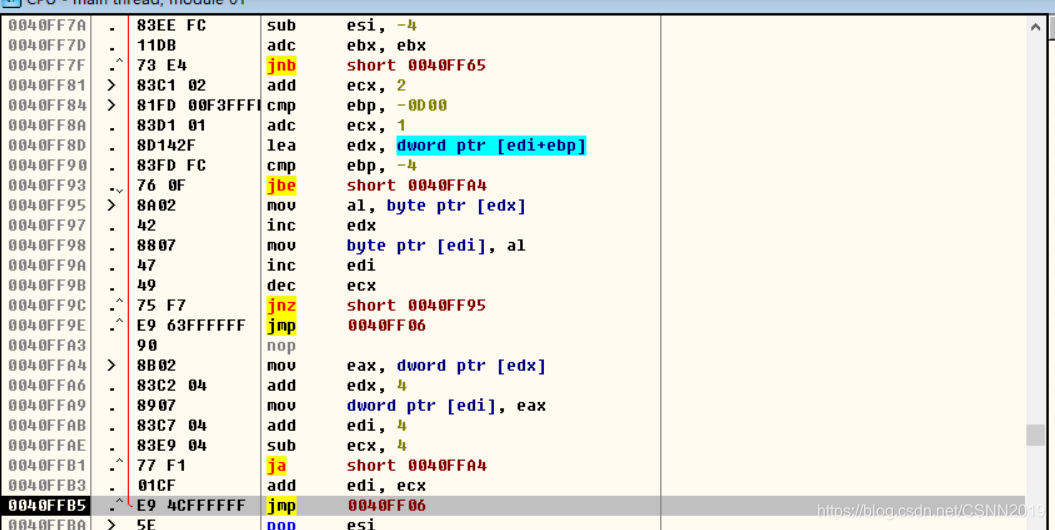Click hex bytes '83FD FC'
The width and height of the screenshot is (1055, 530).
[x=171, y=165]
